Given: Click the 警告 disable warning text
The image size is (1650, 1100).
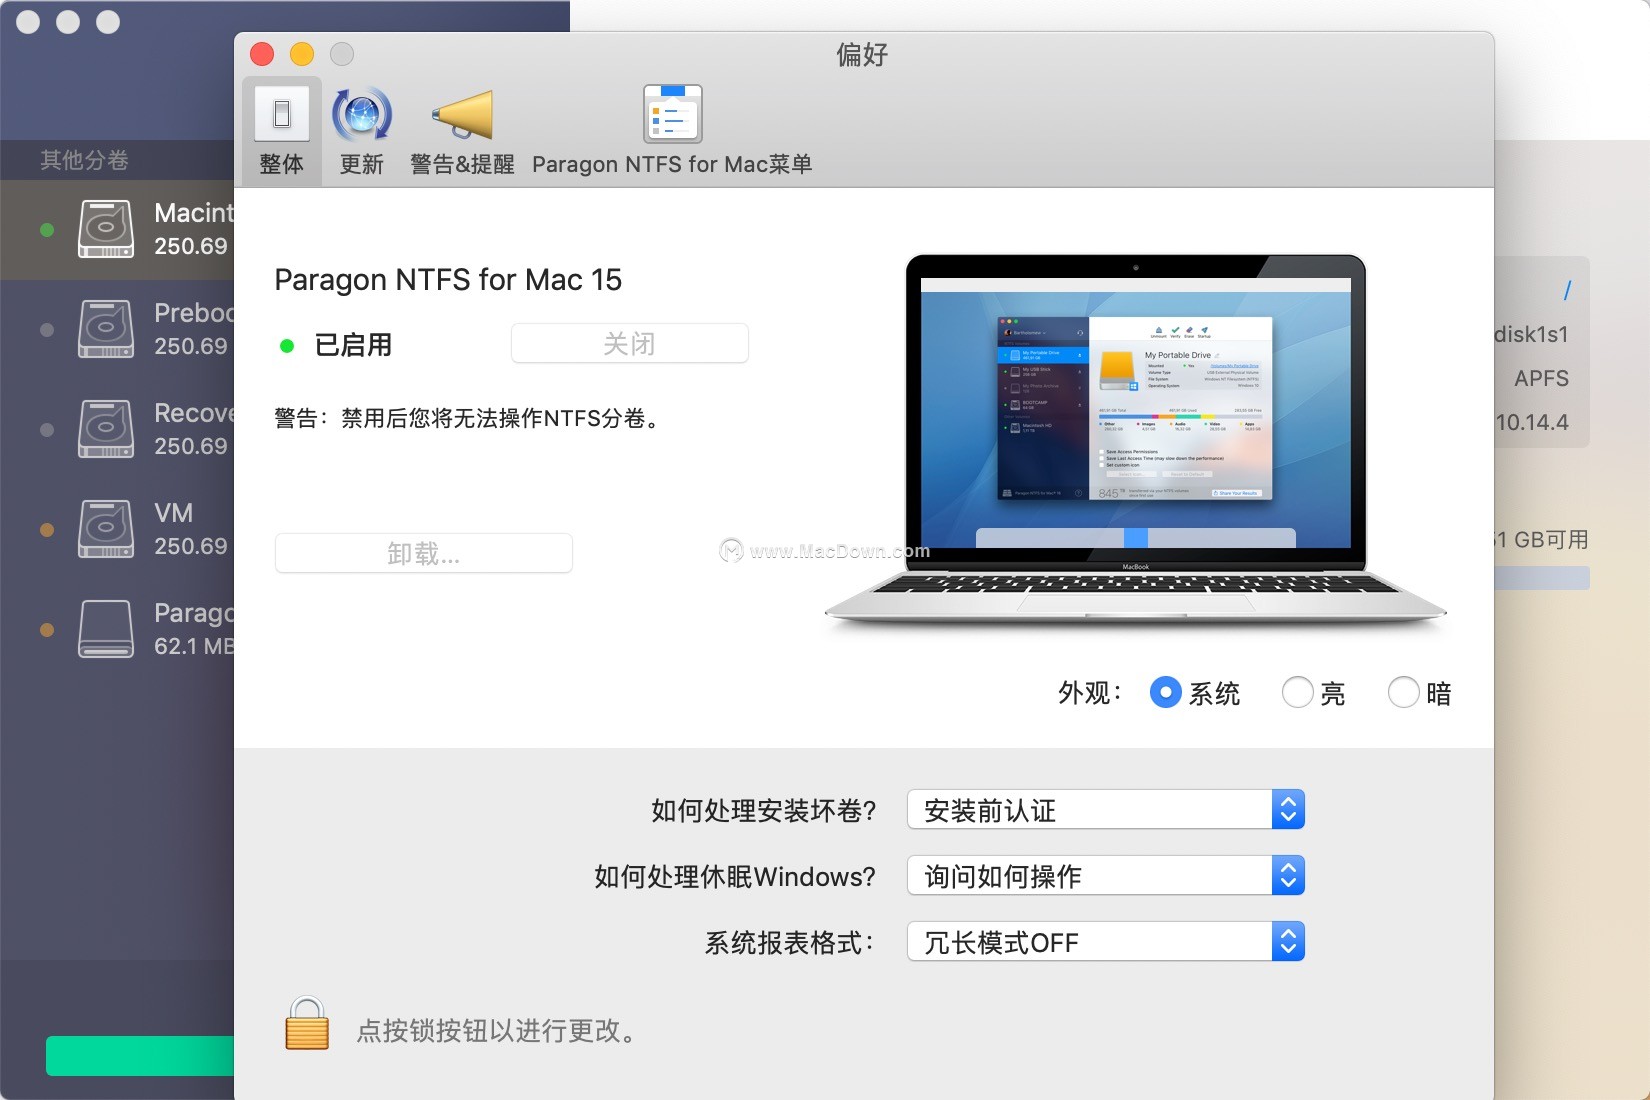Looking at the screenshot, I should tap(469, 418).
